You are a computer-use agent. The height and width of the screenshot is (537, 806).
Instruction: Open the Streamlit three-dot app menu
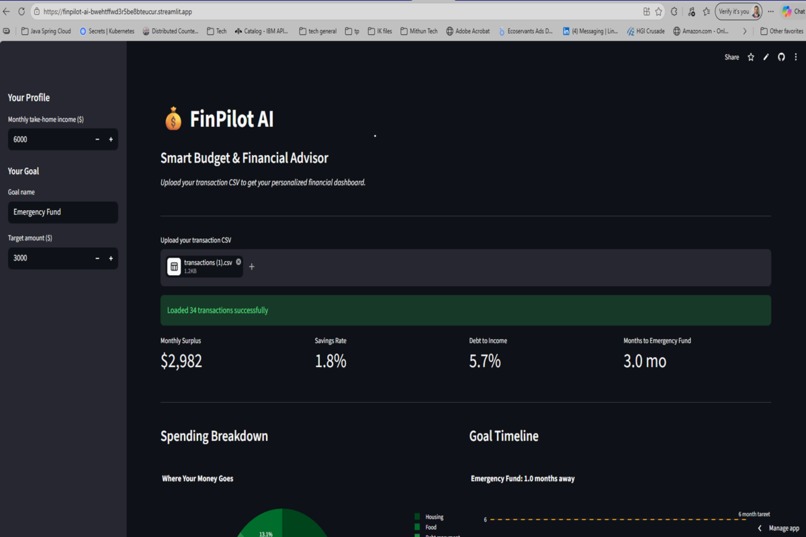point(796,57)
